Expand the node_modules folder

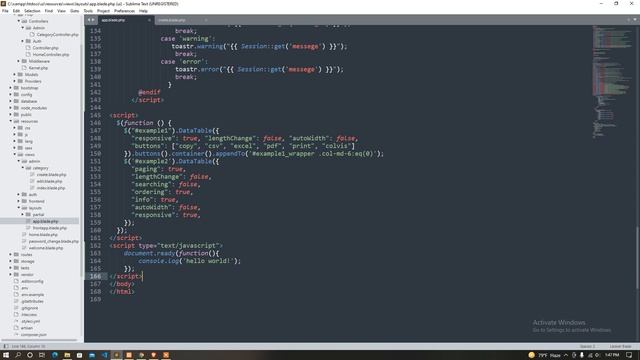click(x=11, y=108)
